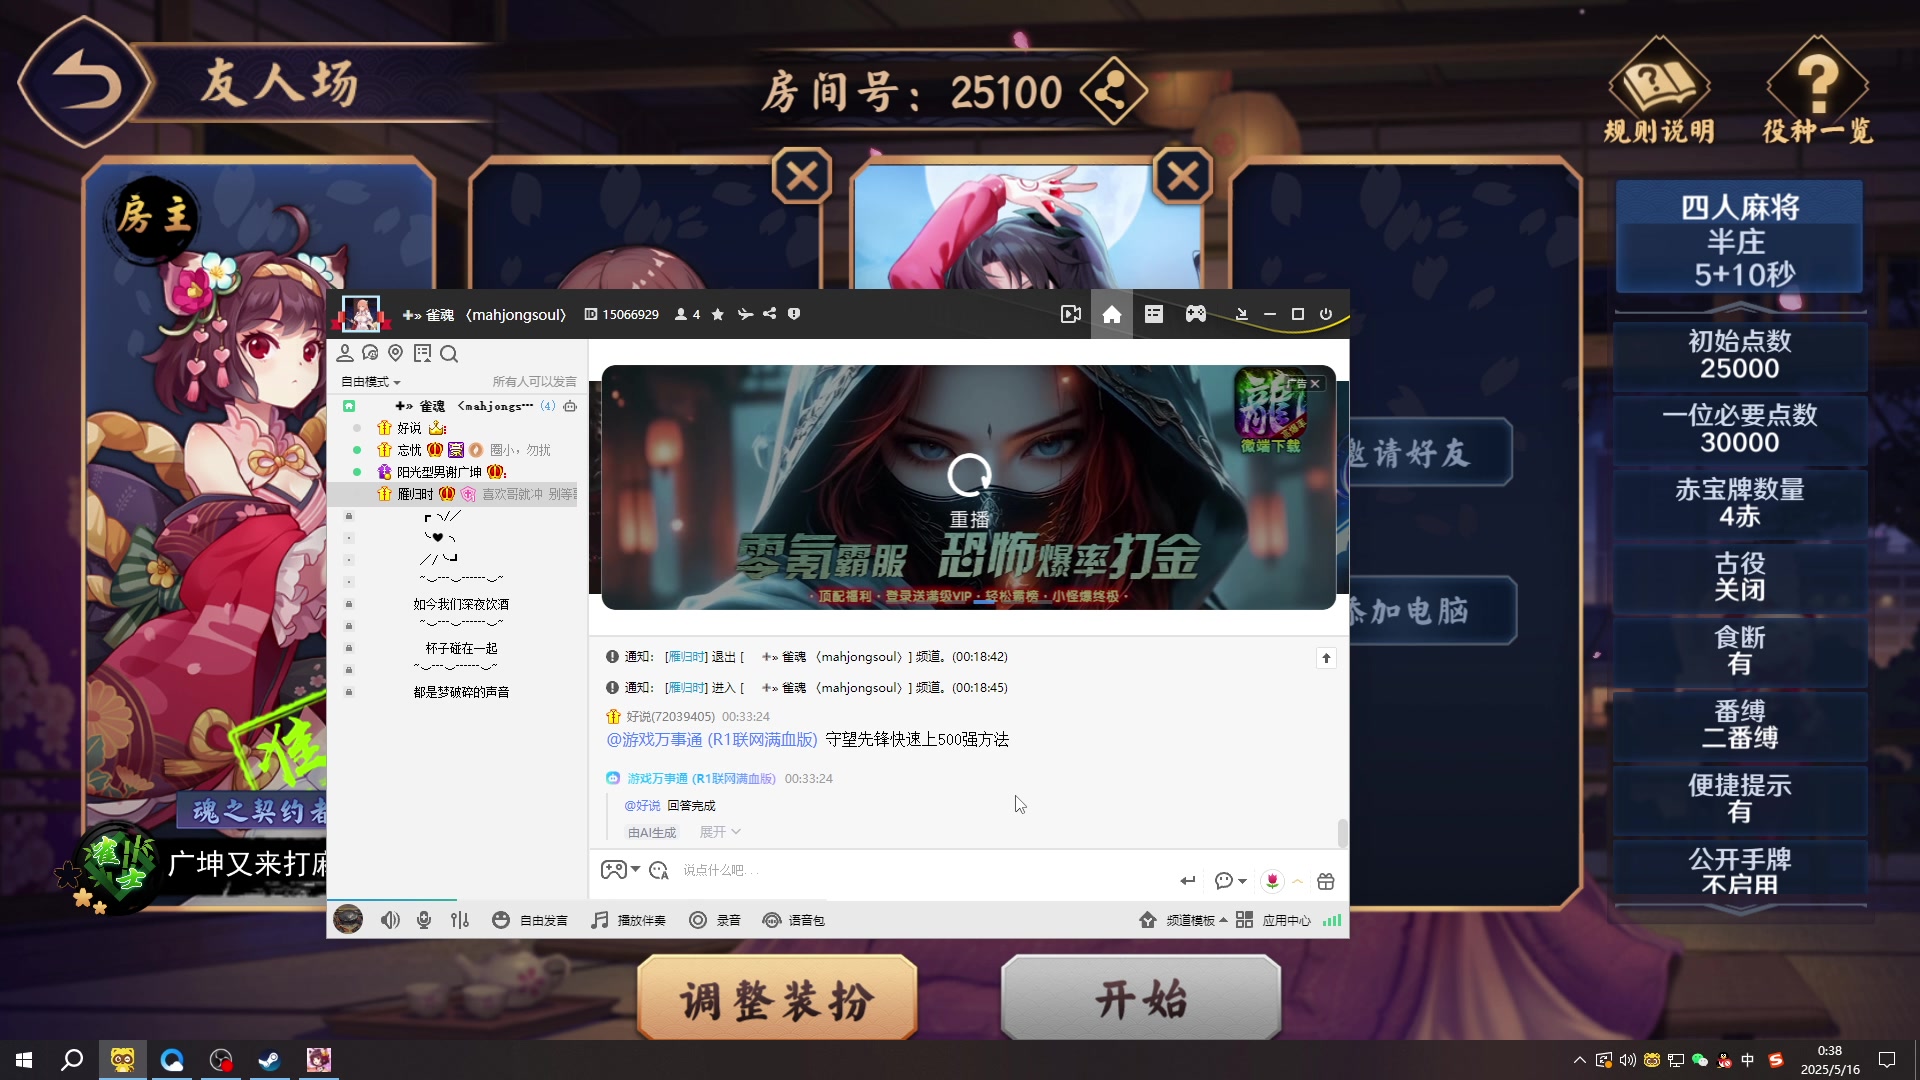Screen dimensions: 1920x1080
Task: Open 应用中心 app center
Action: coord(1273,920)
